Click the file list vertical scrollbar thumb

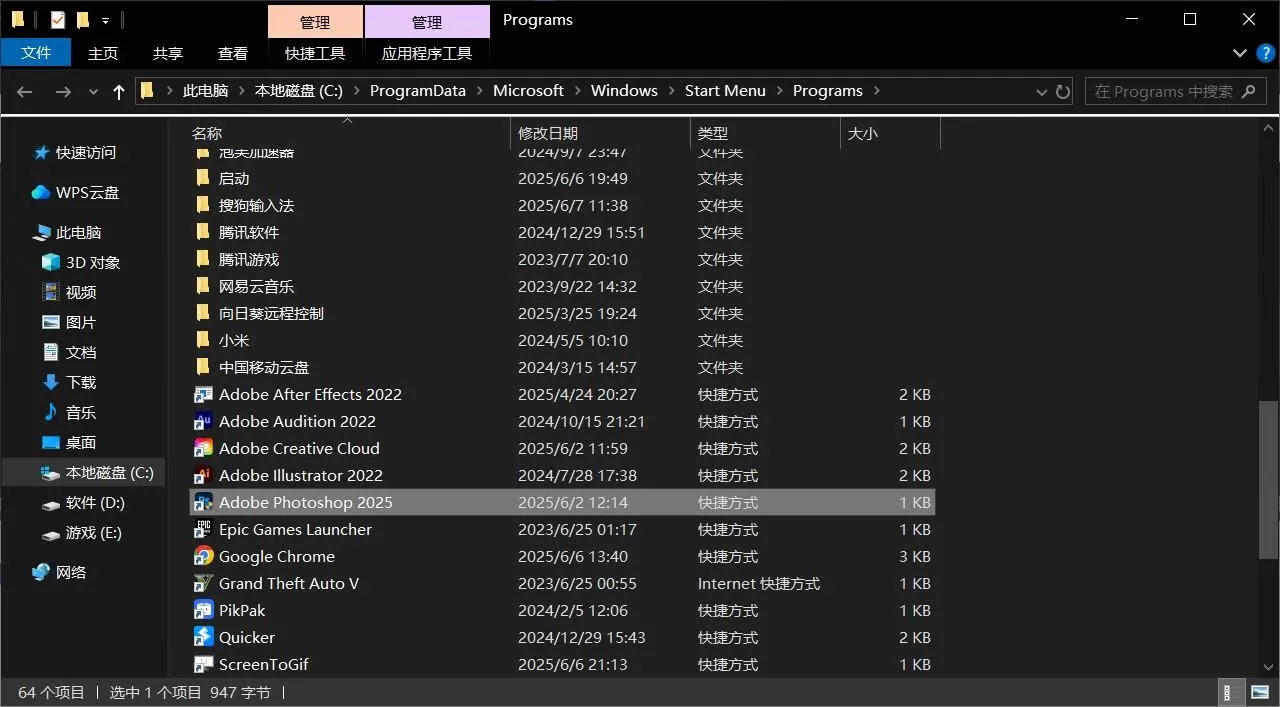(x=1268, y=480)
